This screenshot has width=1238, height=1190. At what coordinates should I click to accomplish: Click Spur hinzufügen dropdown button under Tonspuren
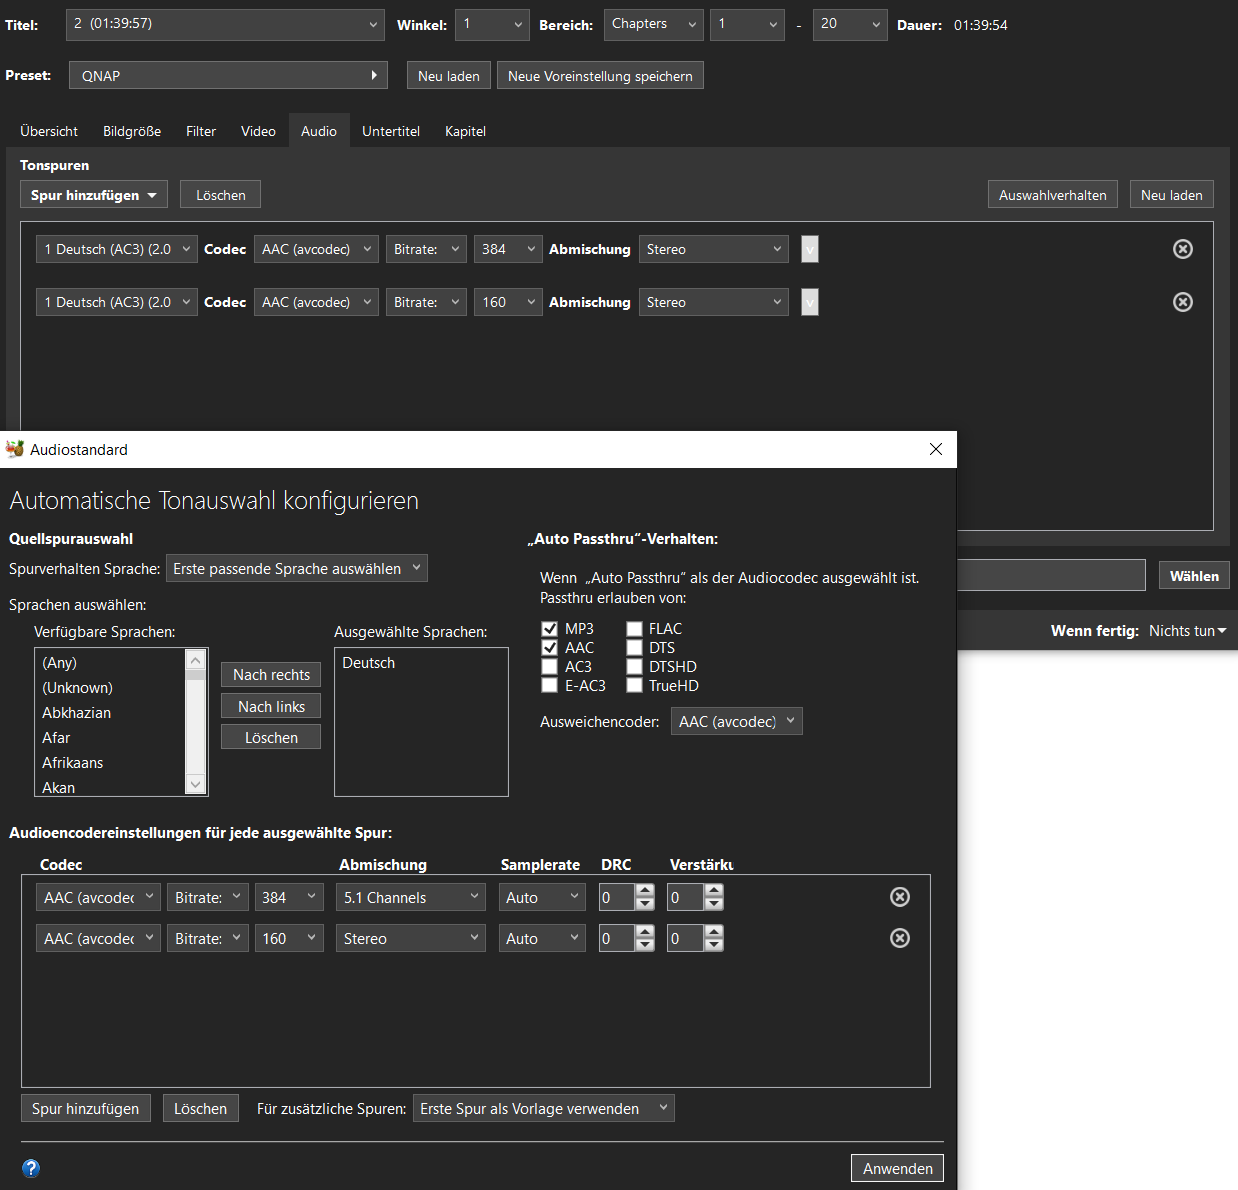(94, 195)
